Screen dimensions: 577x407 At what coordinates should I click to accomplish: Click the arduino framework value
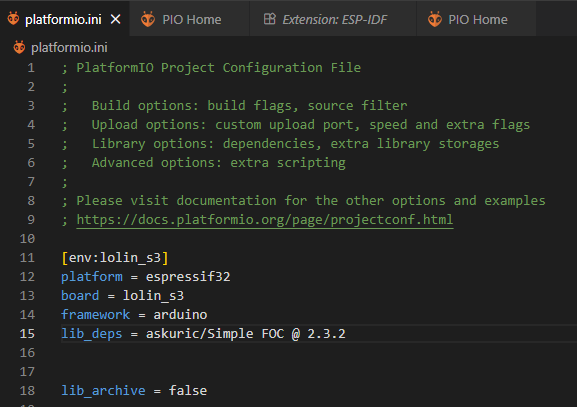coord(180,315)
